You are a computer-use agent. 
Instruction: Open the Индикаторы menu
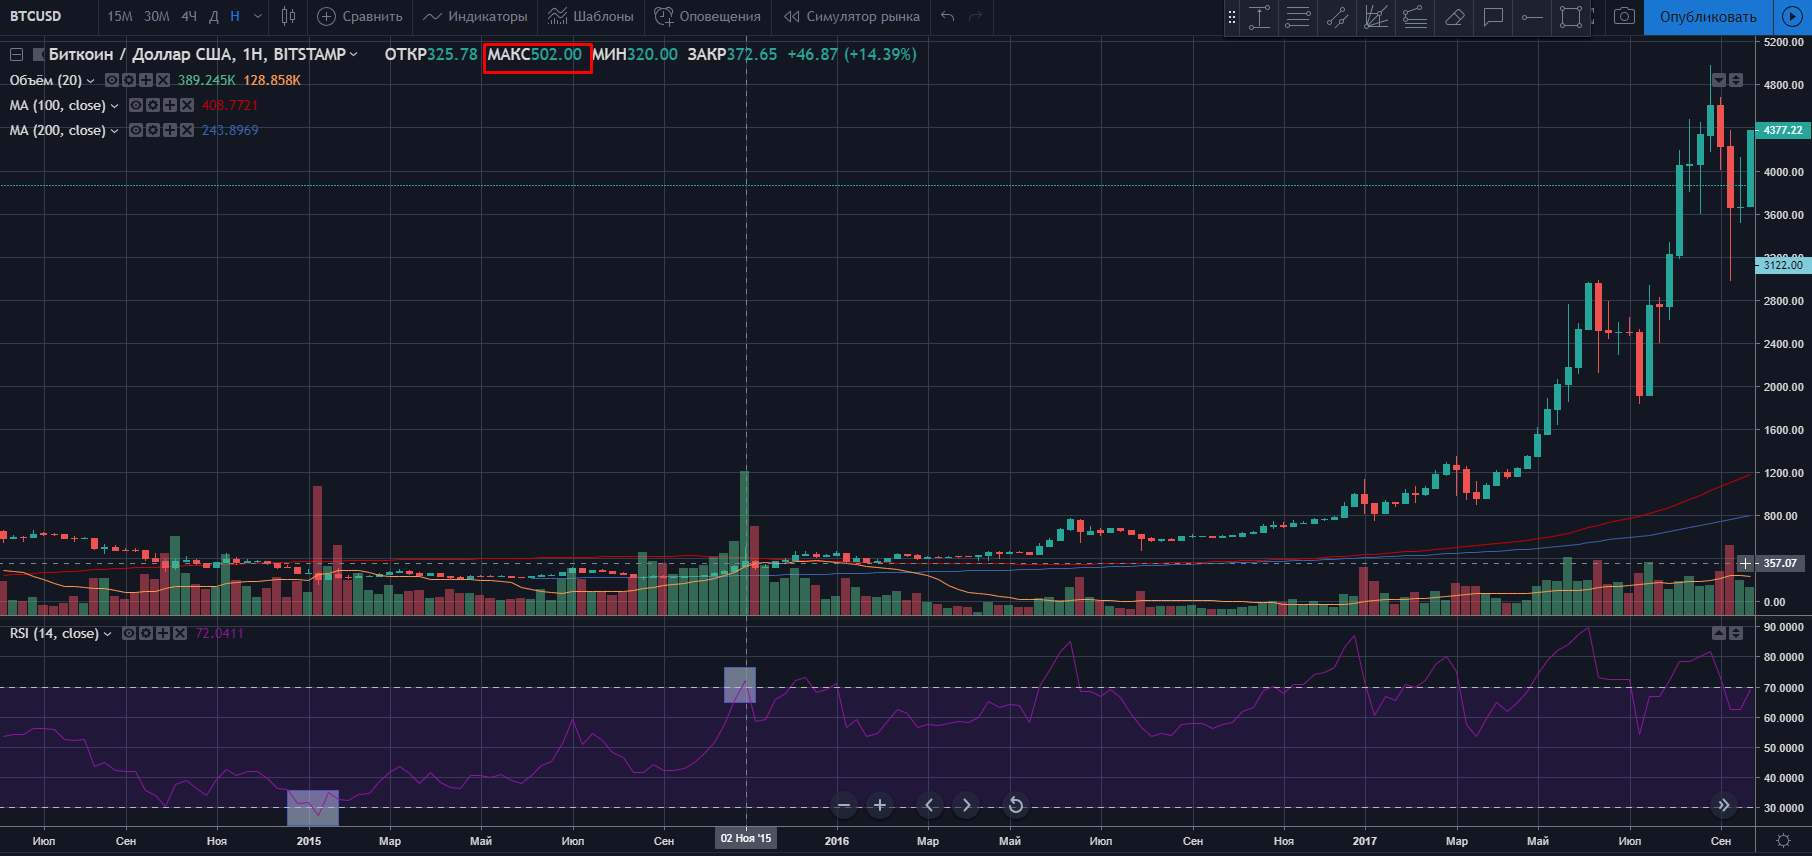coord(475,16)
